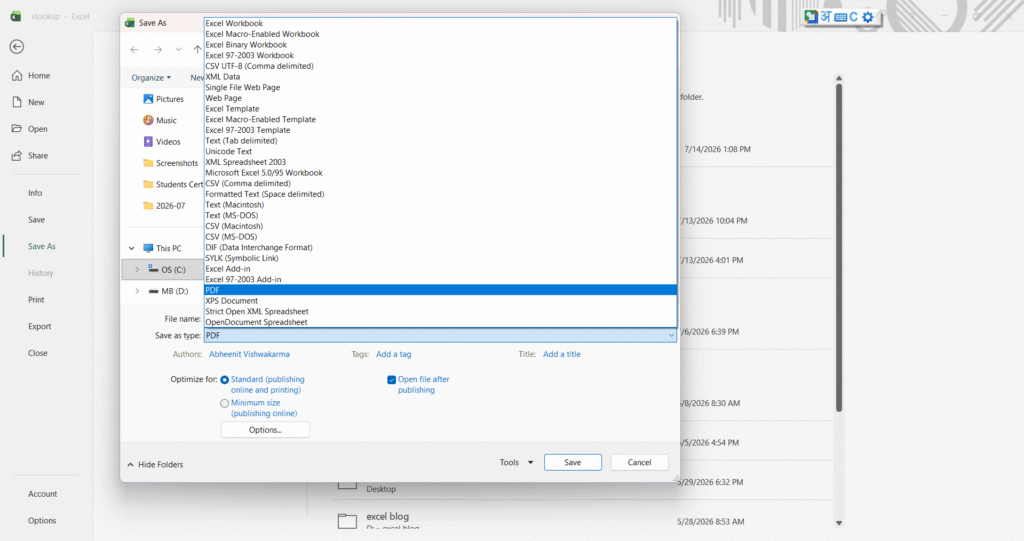This screenshot has height=541, width=1024.
Task: Choose CSV UTF-8 (Comma delimited) type
Action: (440, 66)
